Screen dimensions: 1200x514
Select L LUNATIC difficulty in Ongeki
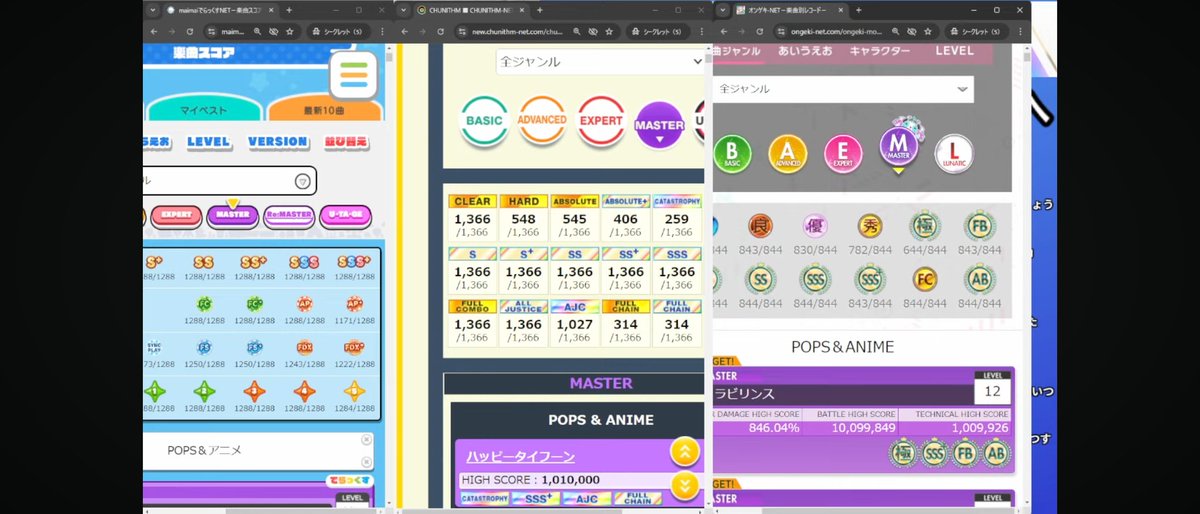click(x=953, y=153)
